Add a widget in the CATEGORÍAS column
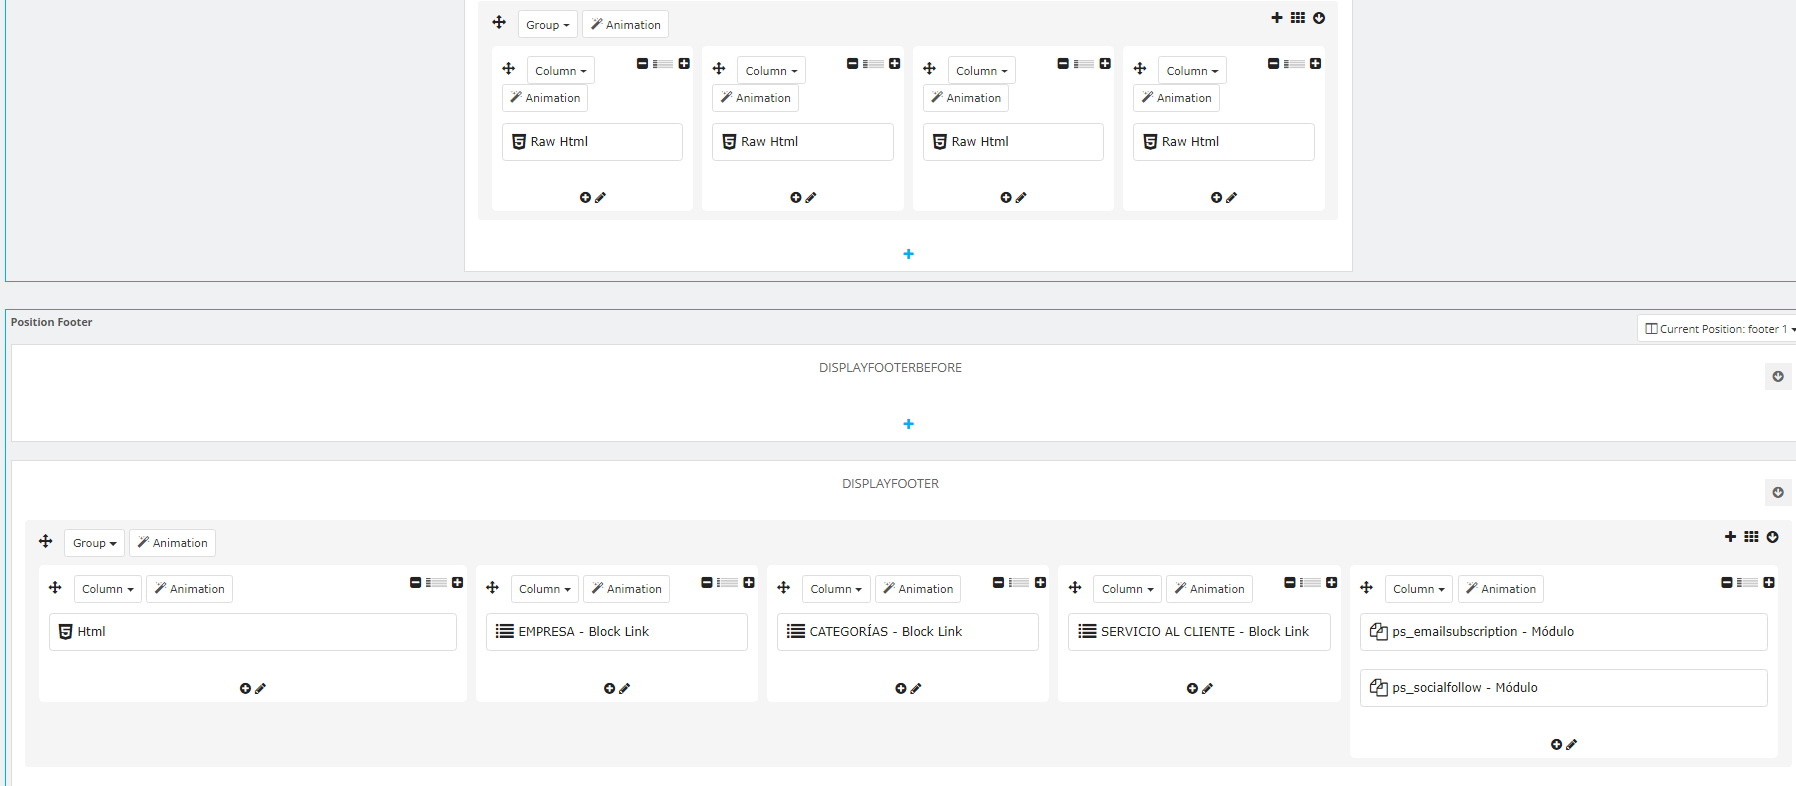The height and width of the screenshot is (786, 1796). pos(900,688)
